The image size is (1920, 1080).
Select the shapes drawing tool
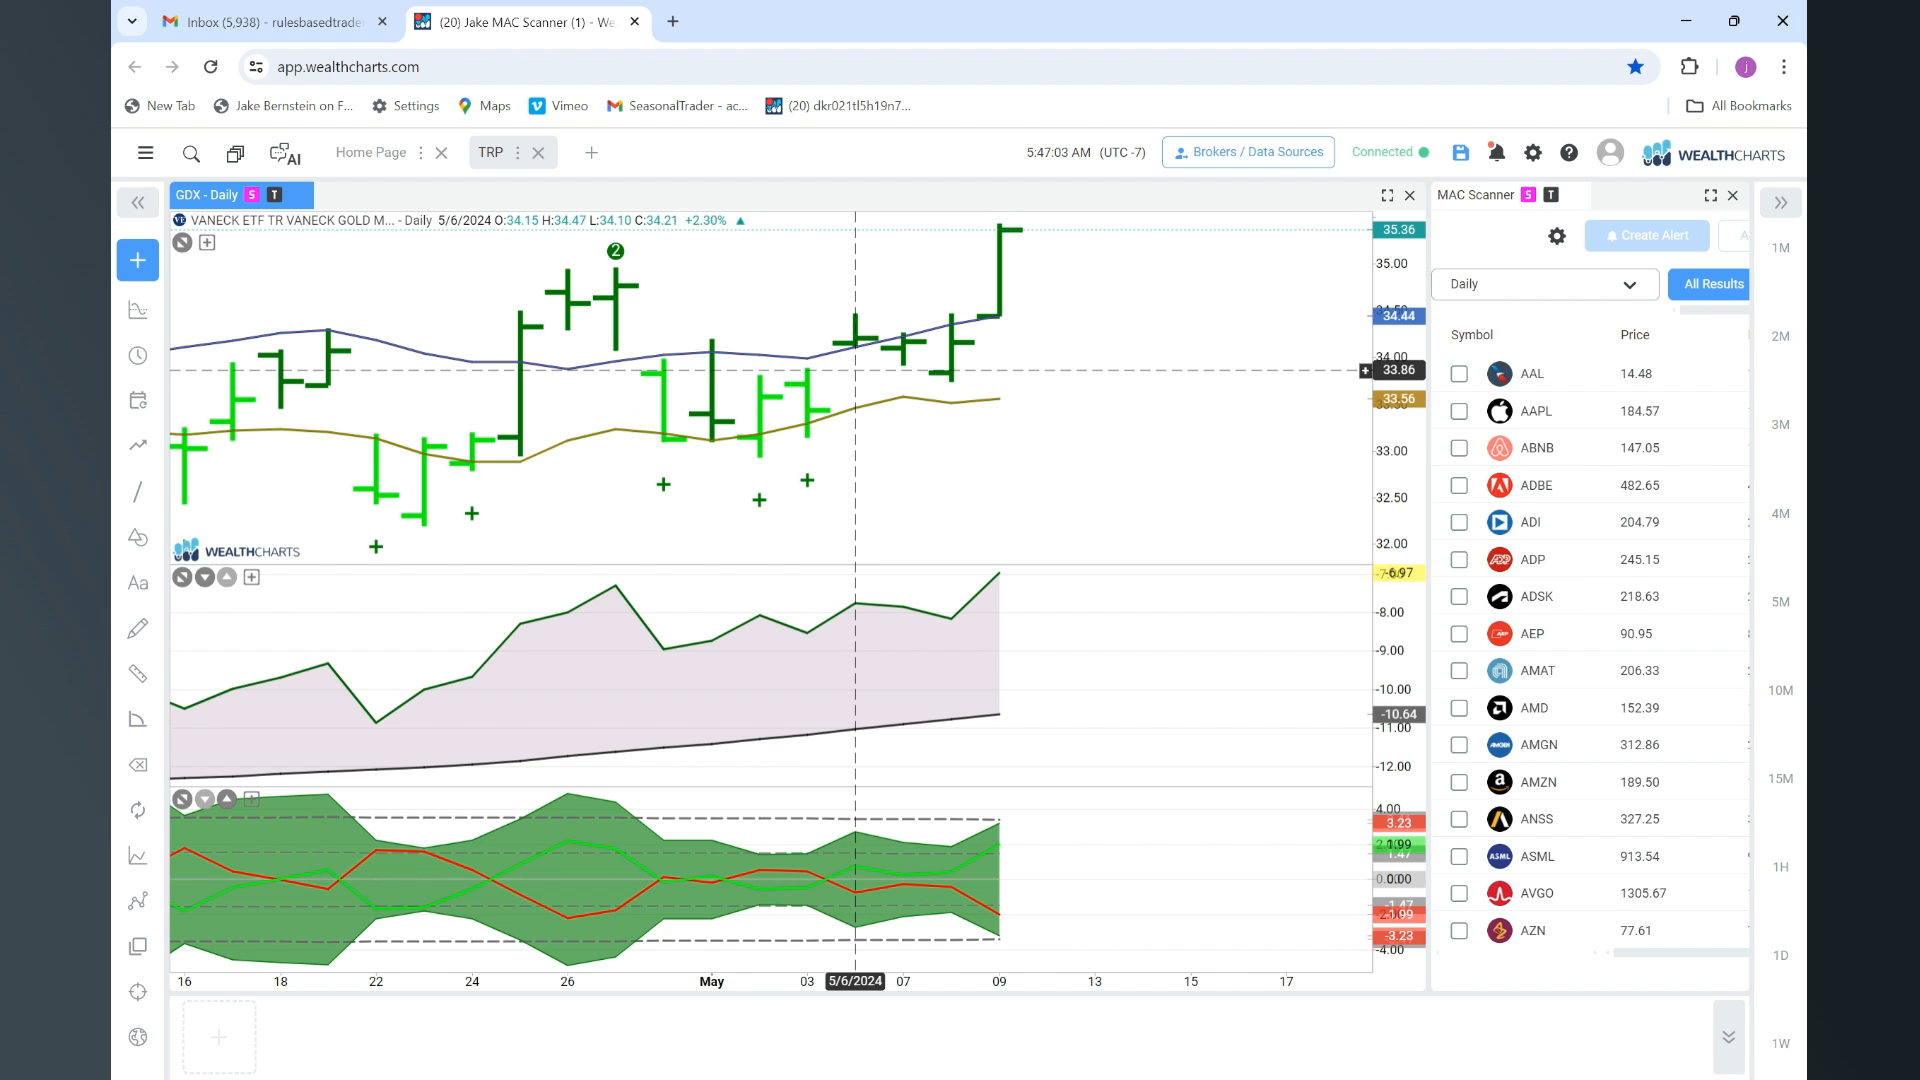(x=138, y=537)
